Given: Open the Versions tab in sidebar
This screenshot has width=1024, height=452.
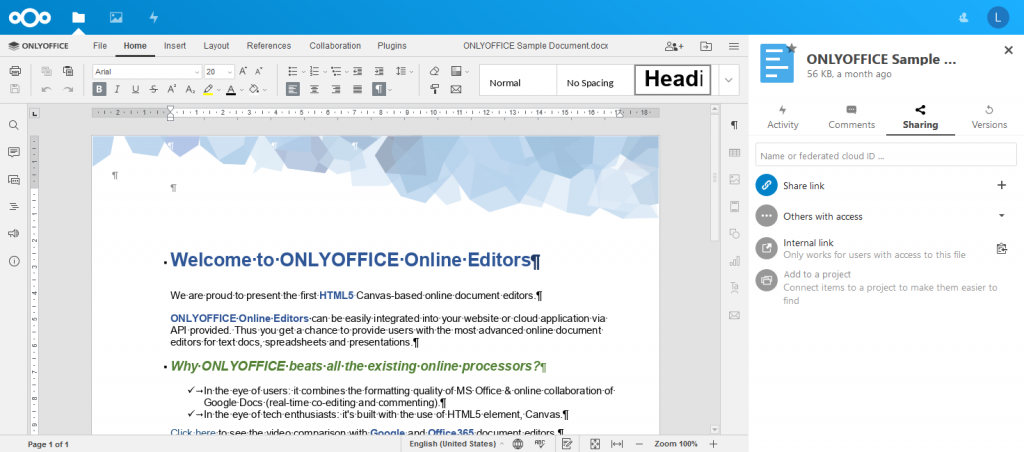Looking at the screenshot, I should click(989, 118).
